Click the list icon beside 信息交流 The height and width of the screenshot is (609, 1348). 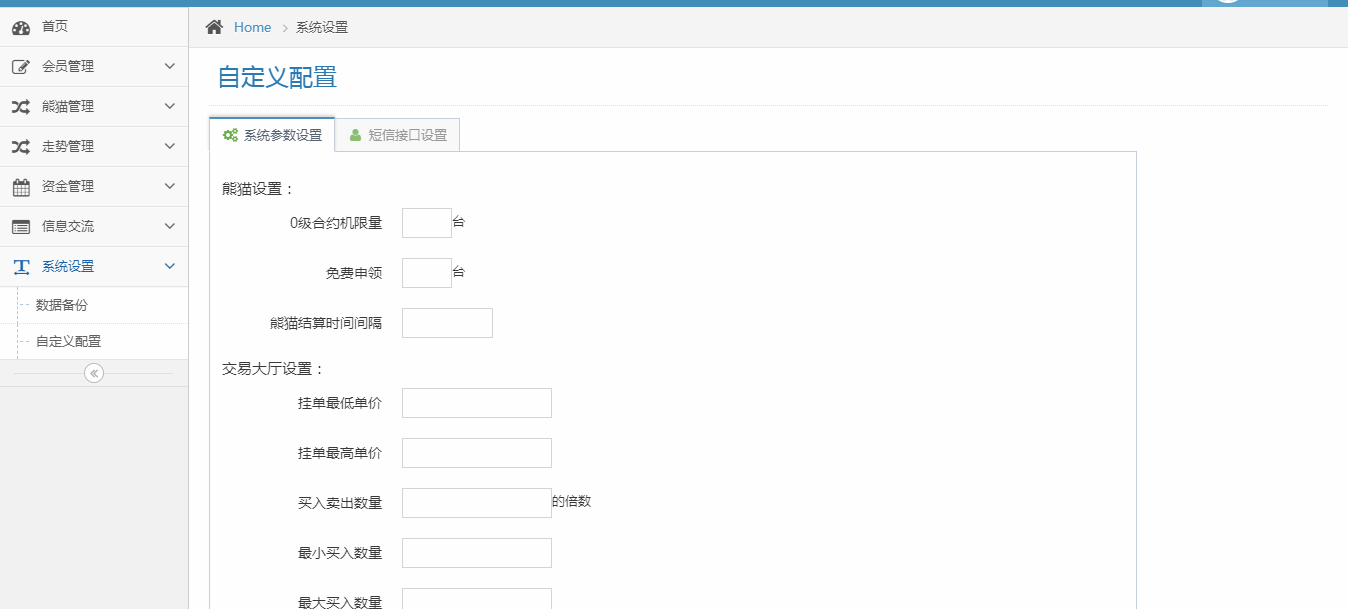(21, 227)
